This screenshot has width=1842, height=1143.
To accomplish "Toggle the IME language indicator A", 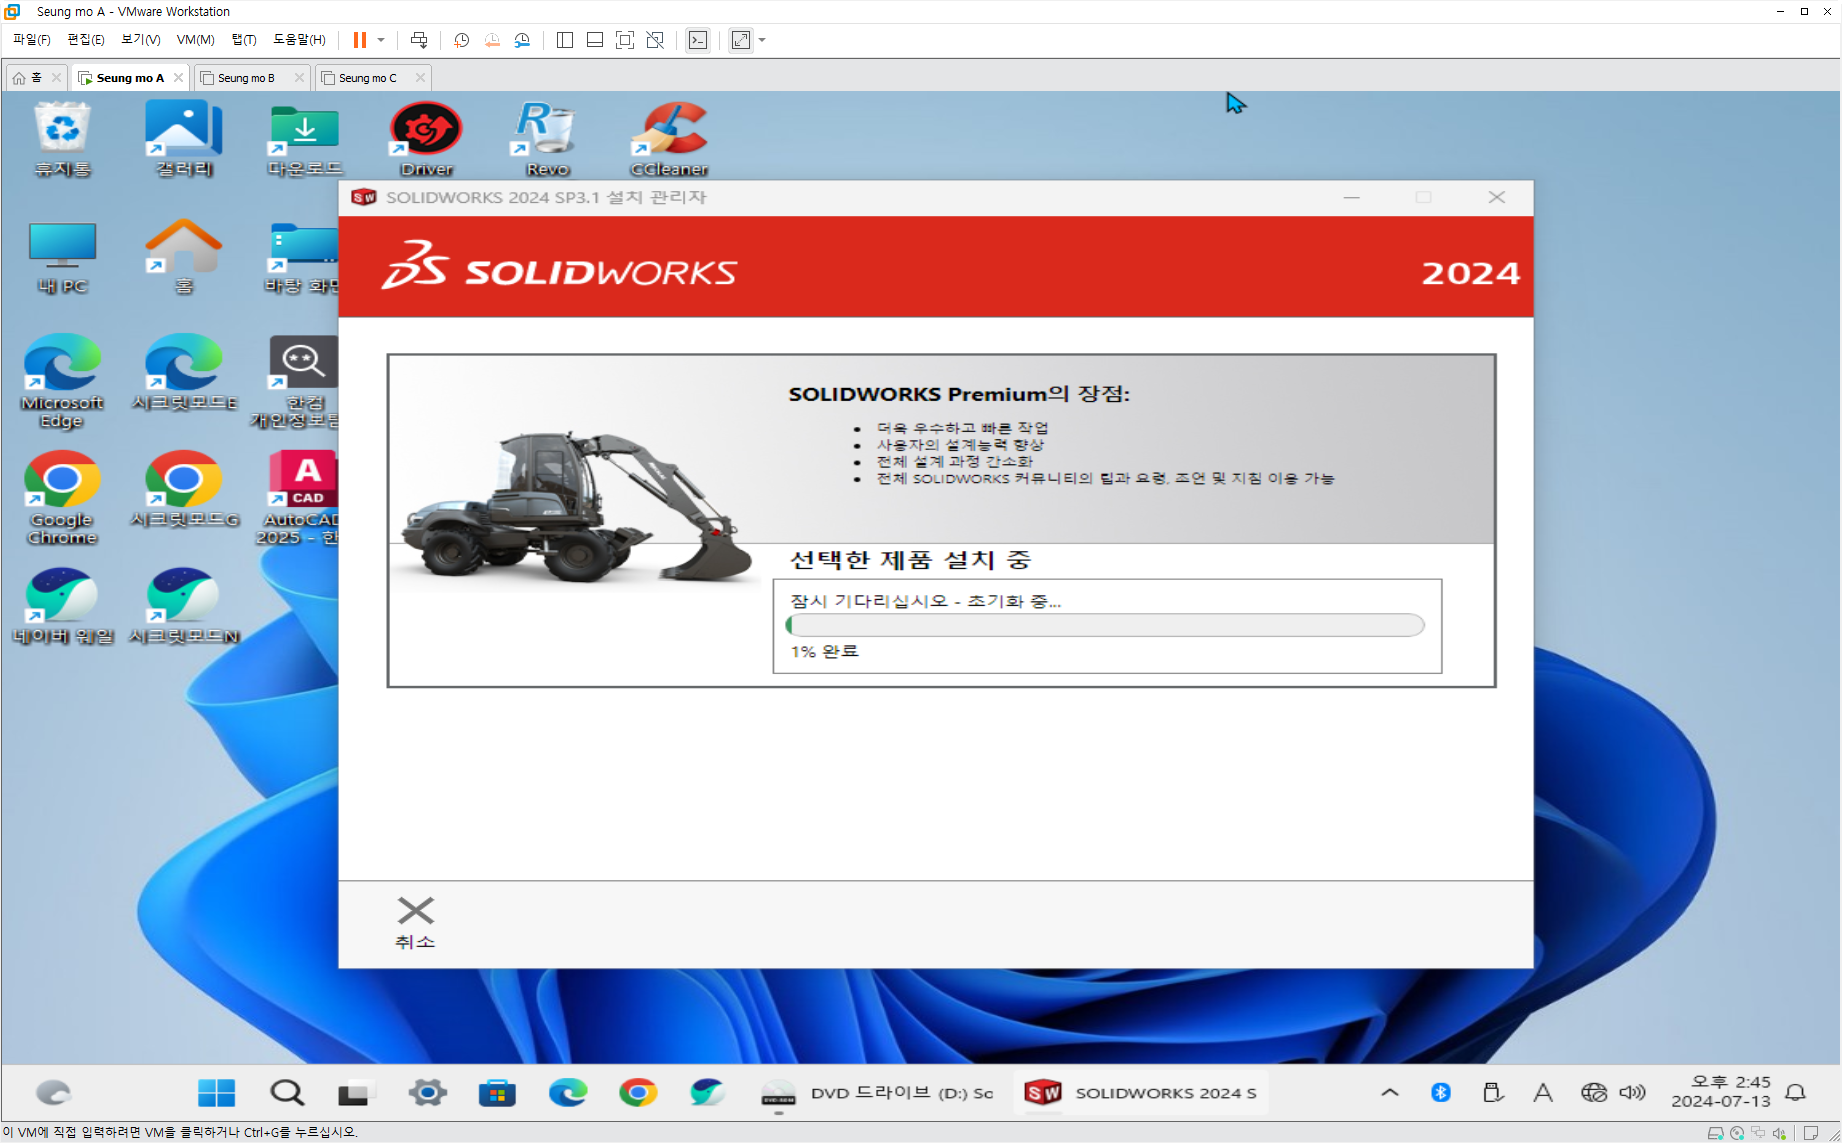I will click(1543, 1093).
